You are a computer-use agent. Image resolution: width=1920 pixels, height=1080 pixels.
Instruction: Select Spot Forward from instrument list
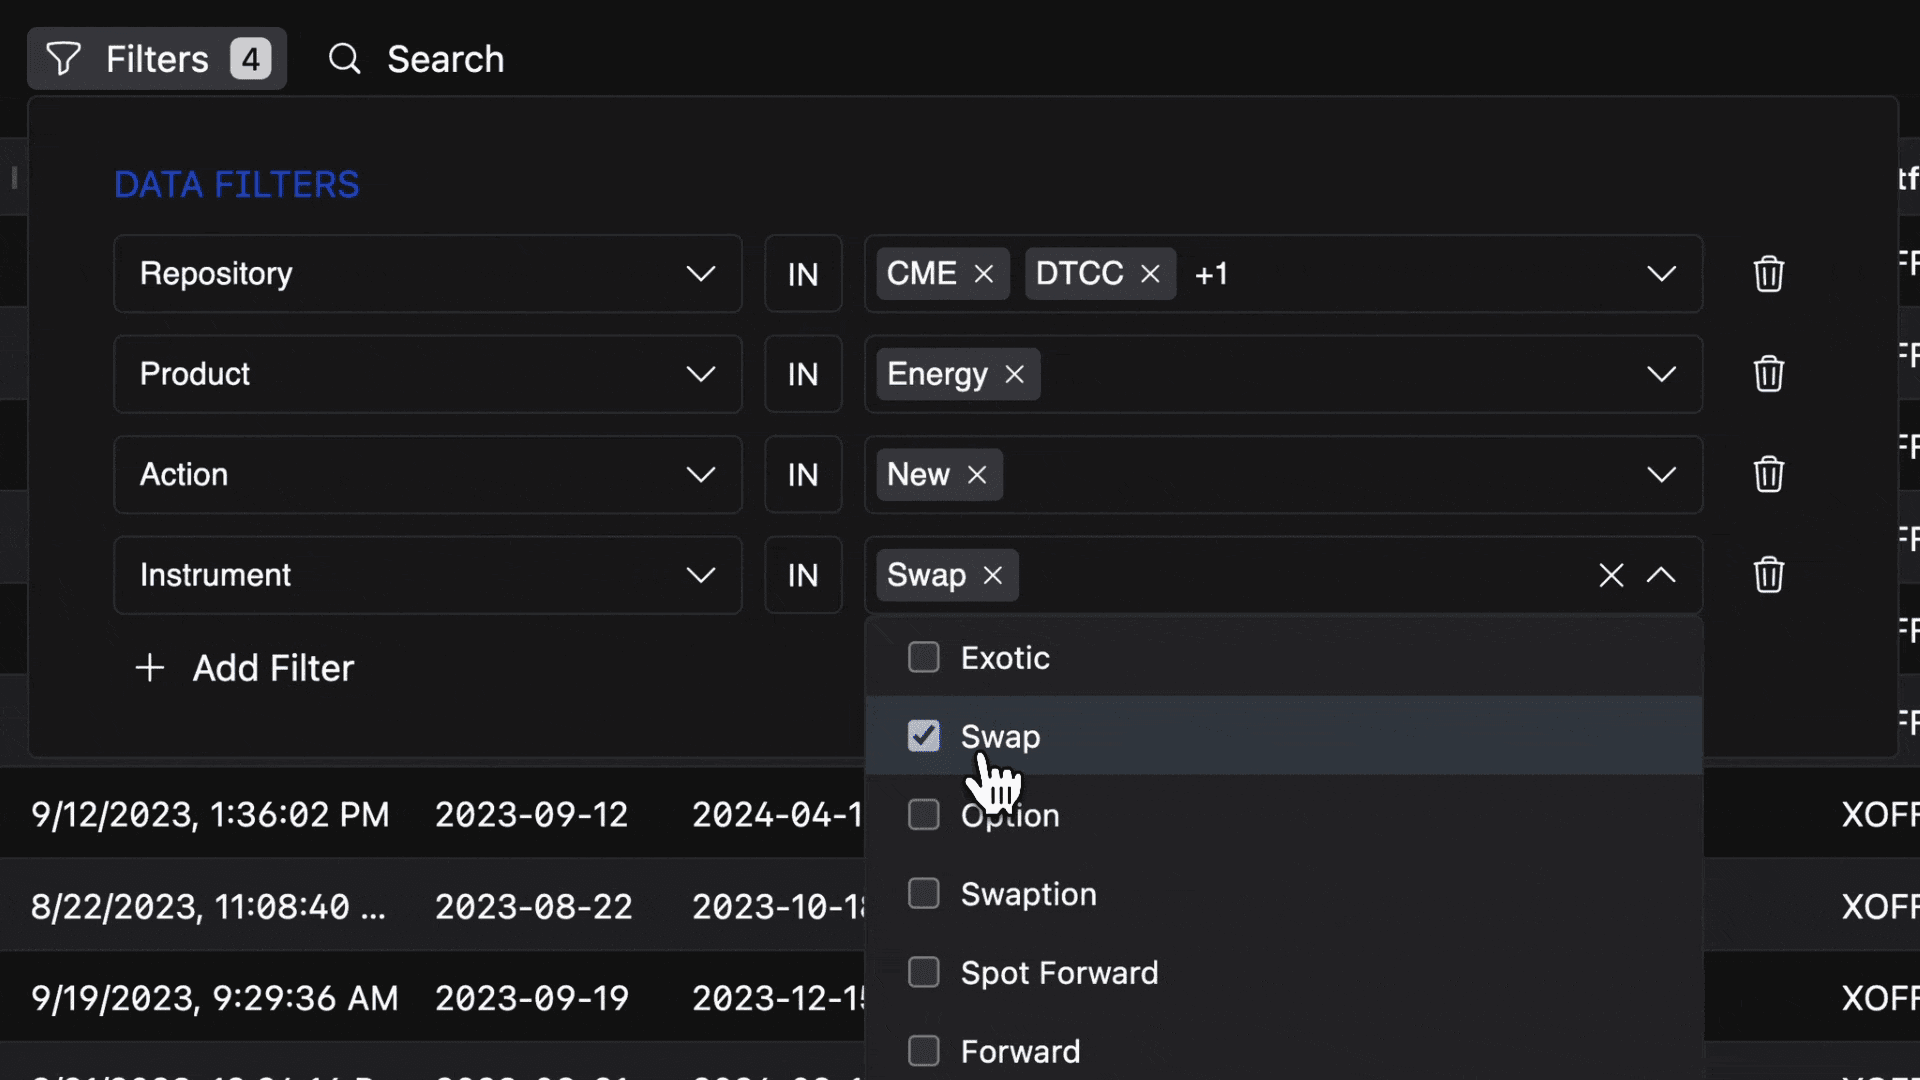[923, 972]
